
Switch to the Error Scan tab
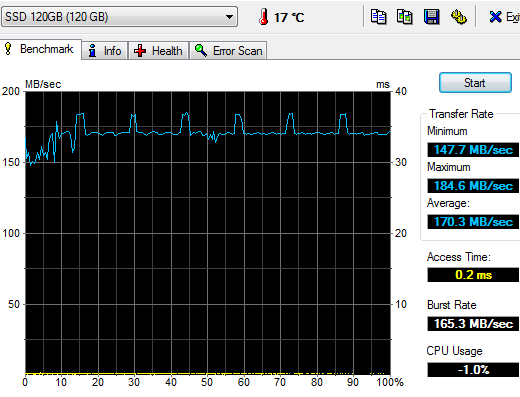[x=228, y=51]
